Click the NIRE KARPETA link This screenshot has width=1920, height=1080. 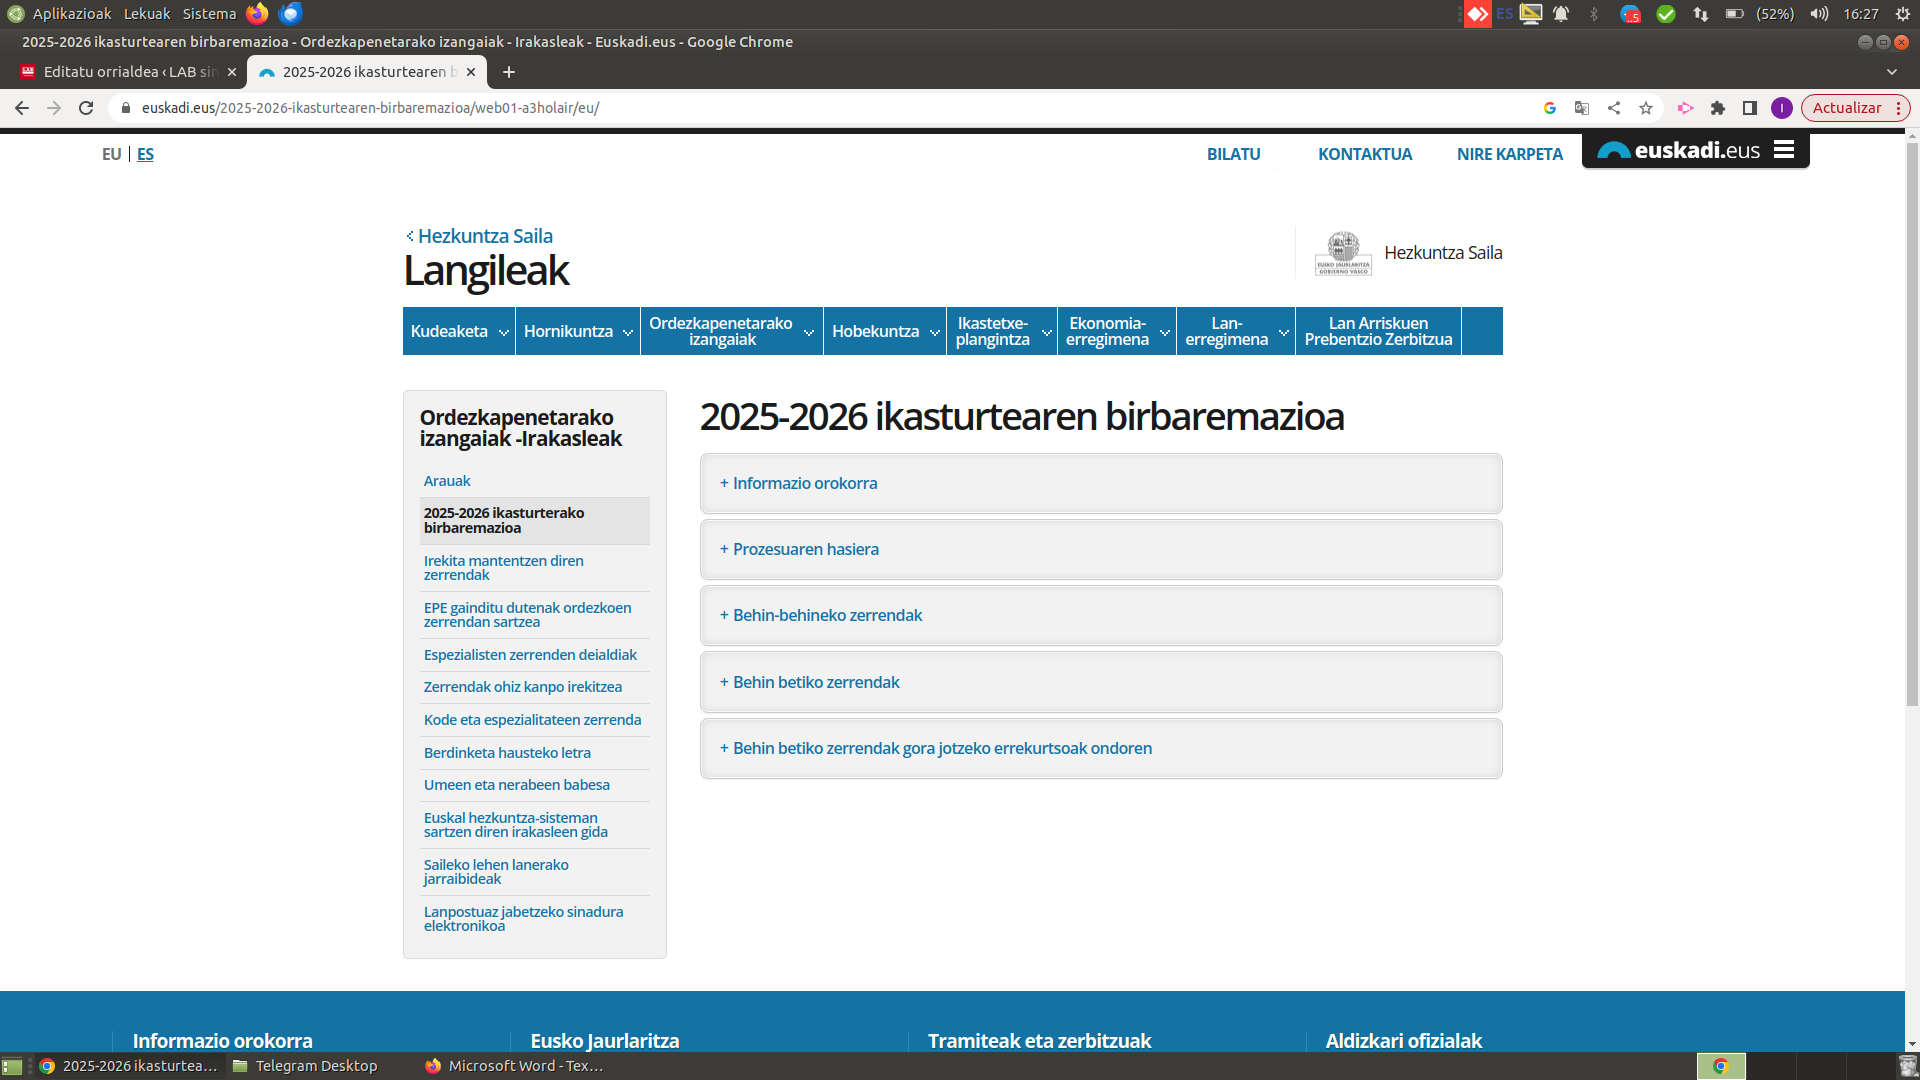coord(1509,154)
